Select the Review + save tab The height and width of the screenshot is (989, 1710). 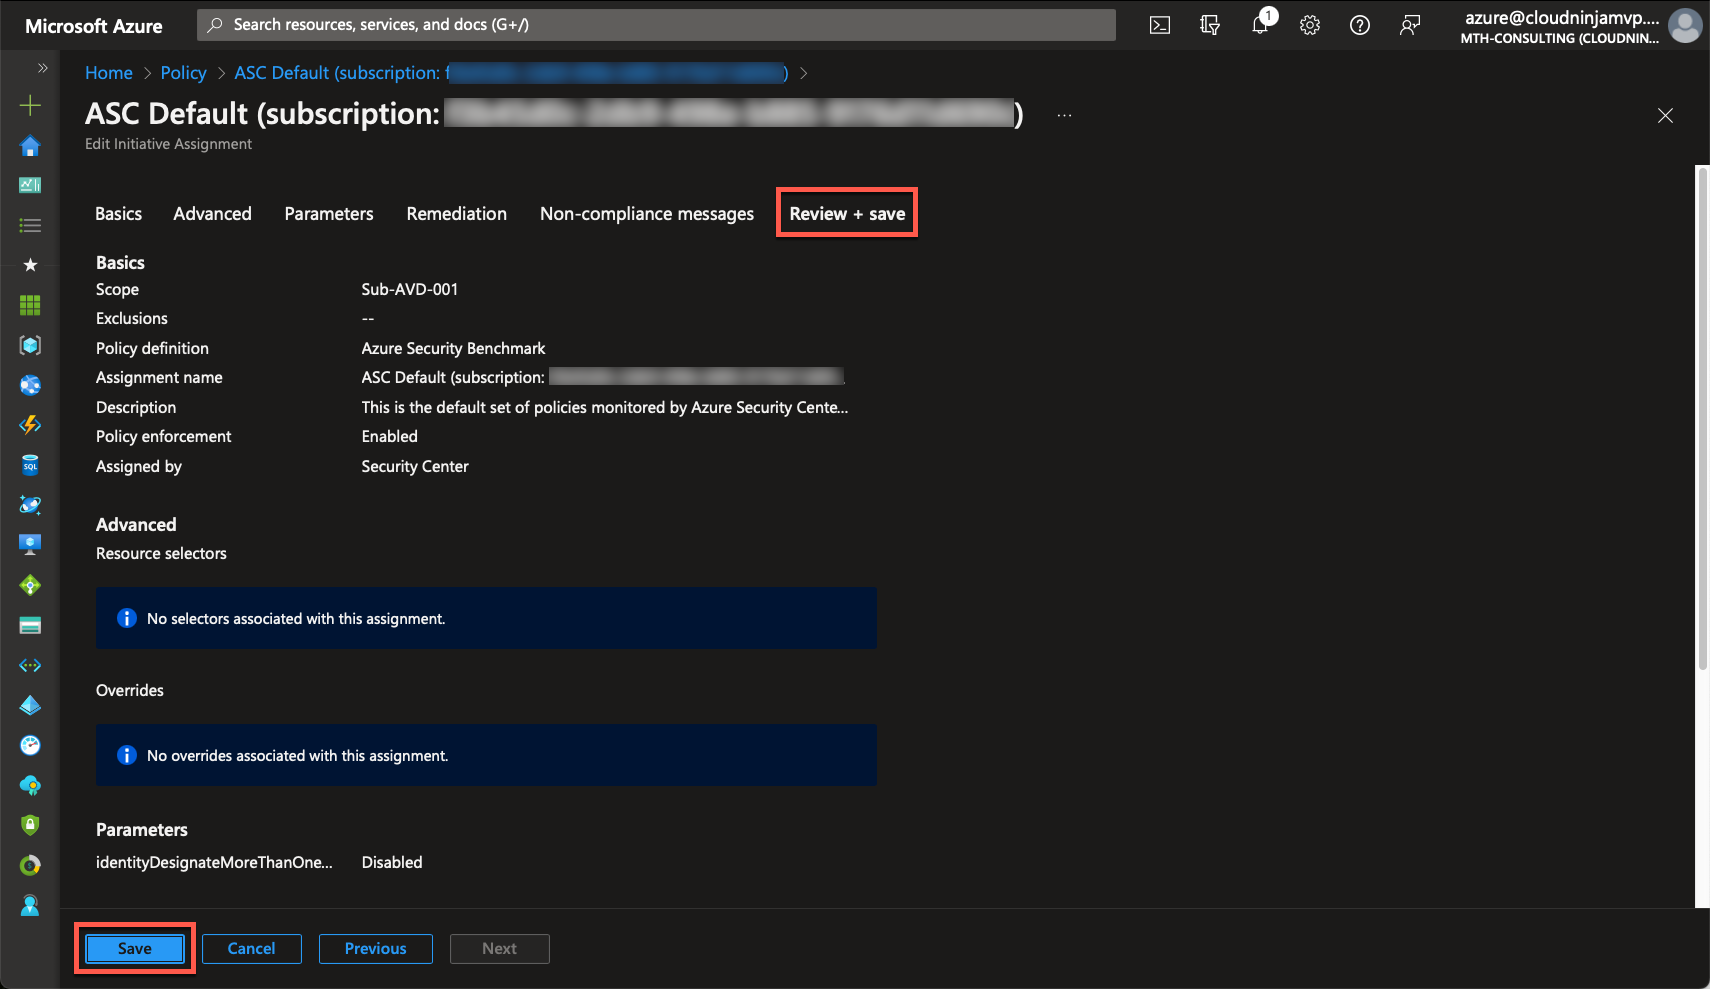(847, 213)
